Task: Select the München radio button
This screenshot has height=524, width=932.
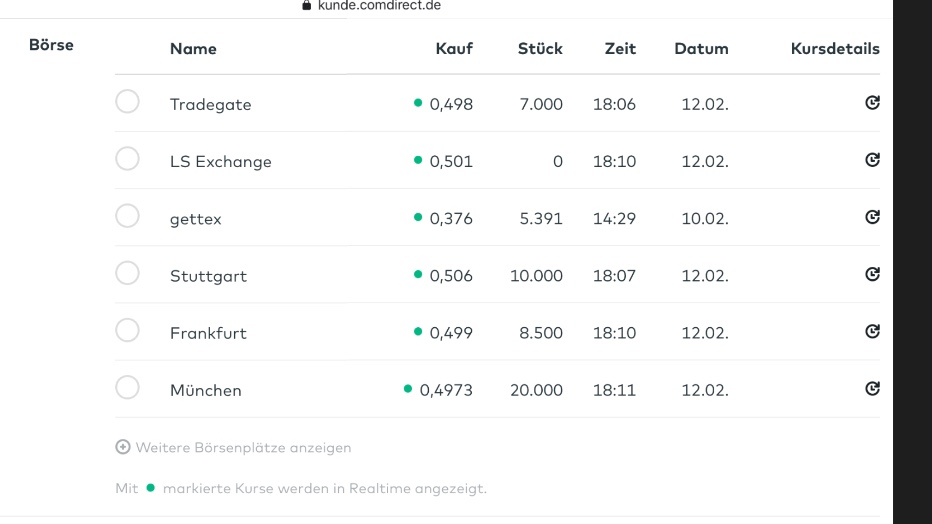Action: click(127, 388)
